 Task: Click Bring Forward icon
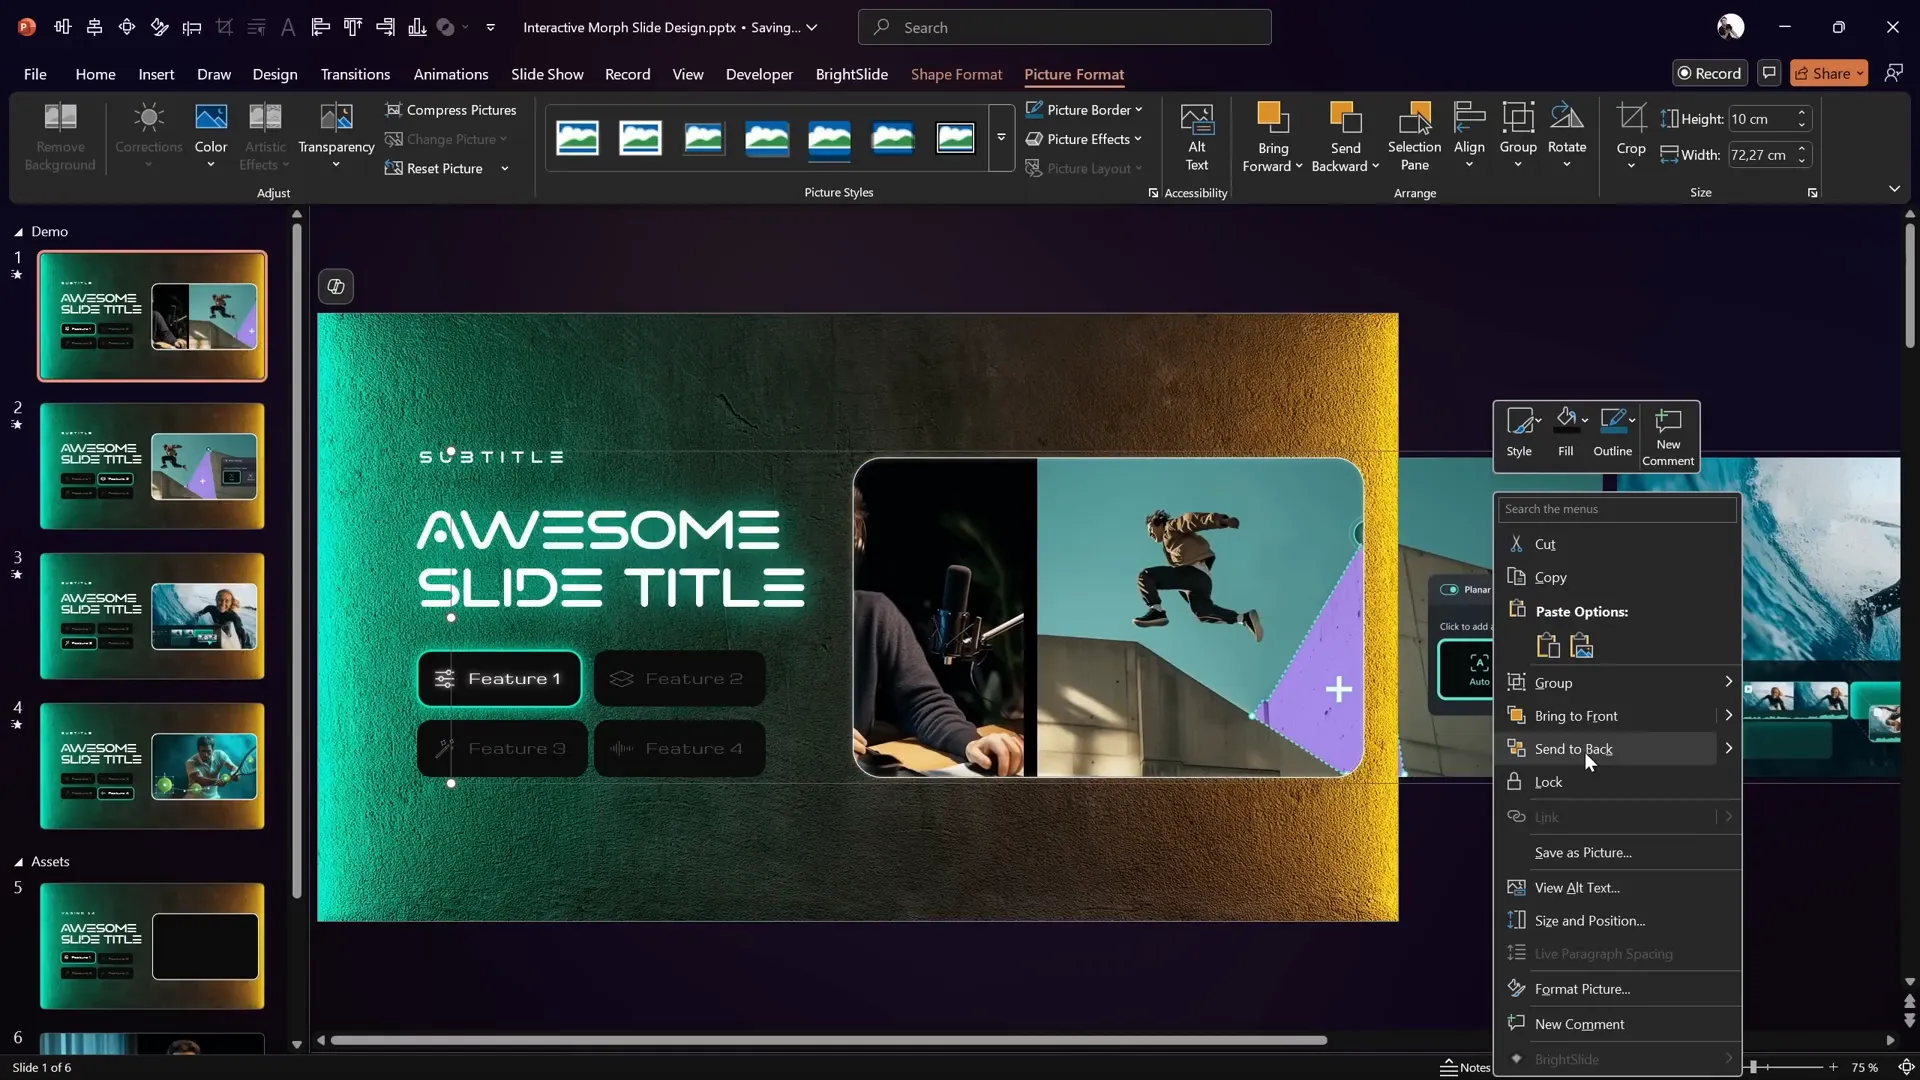click(1272, 118)
